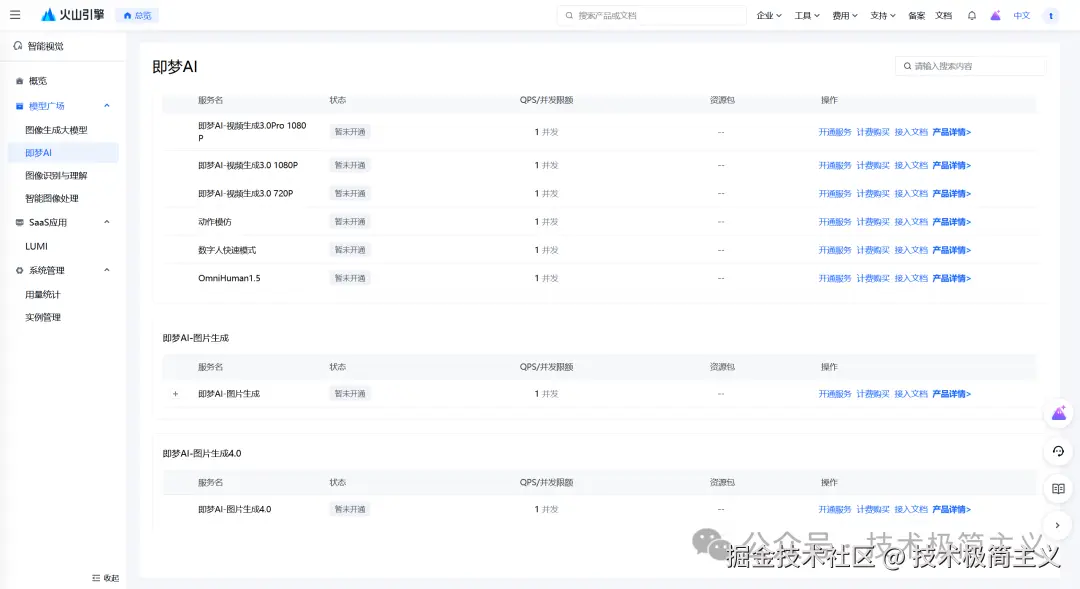This screenshot has width=1080, height=589.
Task: Open LUMI sidebar item
Action: 37,246
